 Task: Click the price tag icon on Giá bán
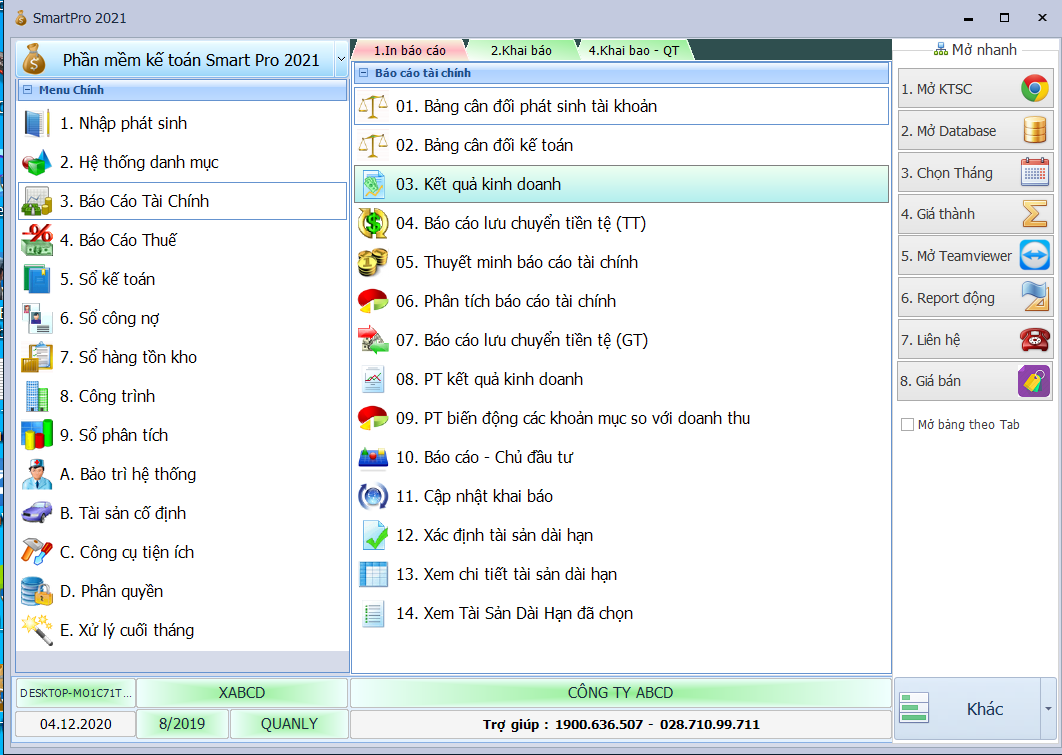[1034, 381]
